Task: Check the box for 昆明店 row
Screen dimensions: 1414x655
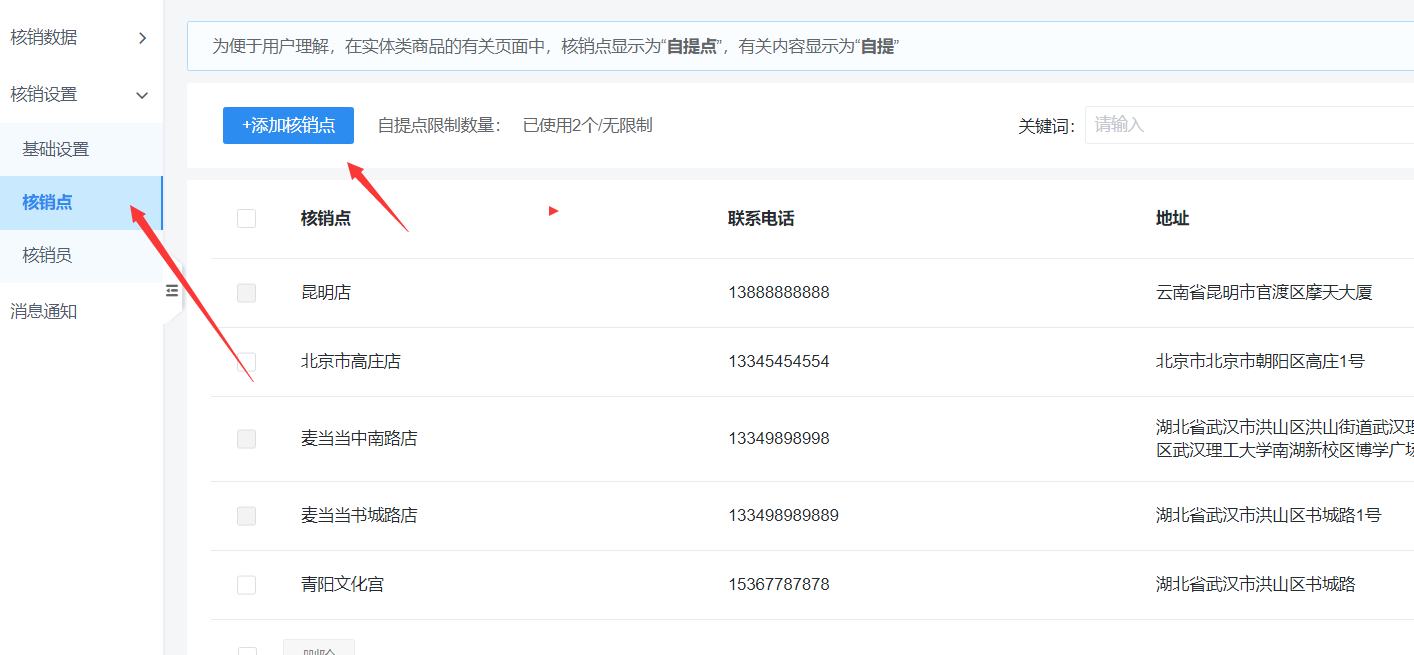Action: (246, 293)
